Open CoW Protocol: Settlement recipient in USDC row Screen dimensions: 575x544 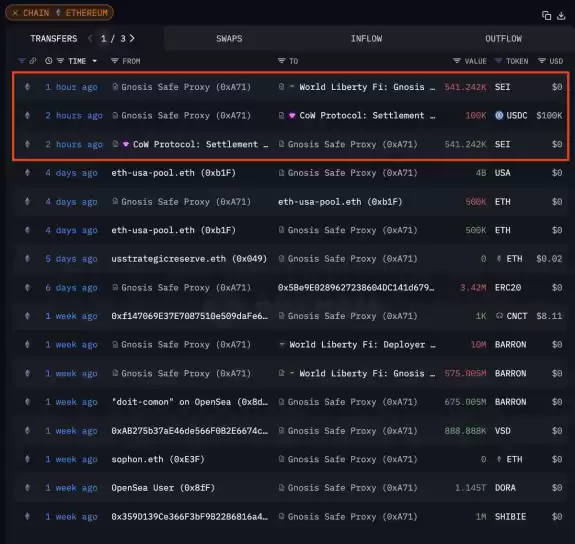[x=367, y=116]
